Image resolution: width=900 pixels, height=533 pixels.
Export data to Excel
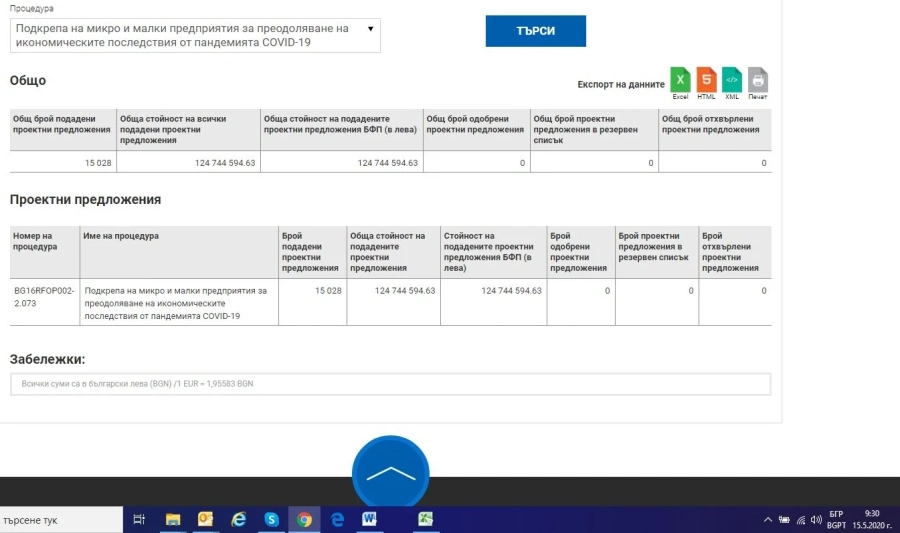coord(680,83)
